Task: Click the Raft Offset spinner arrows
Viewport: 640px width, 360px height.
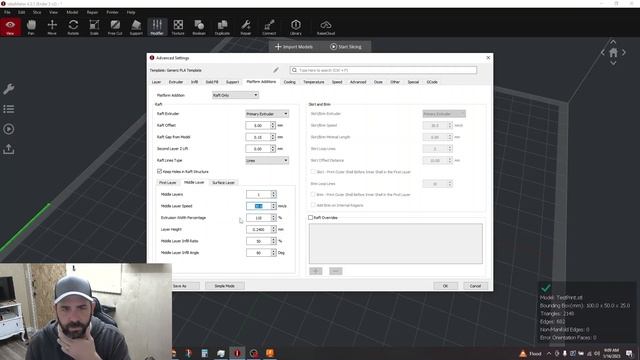Action: (x=273, y=125)
